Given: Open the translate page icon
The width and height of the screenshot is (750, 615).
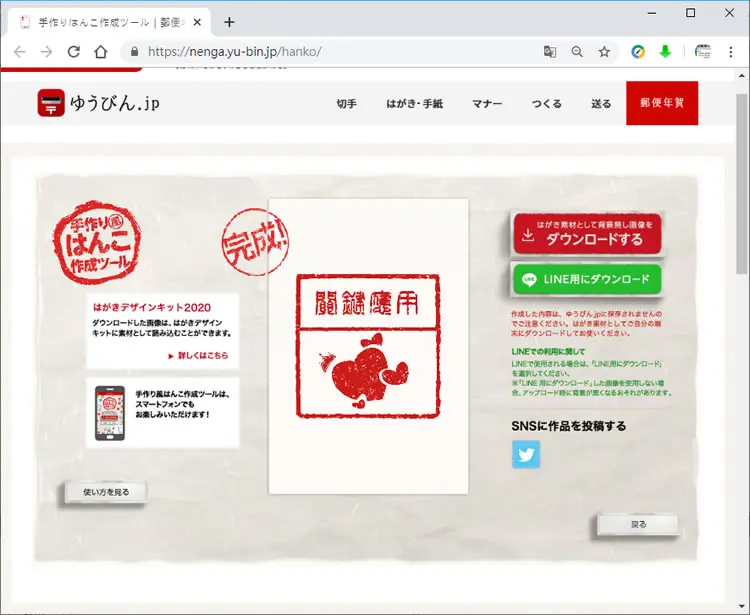Looking at the screenshot, I should [550, 52].
